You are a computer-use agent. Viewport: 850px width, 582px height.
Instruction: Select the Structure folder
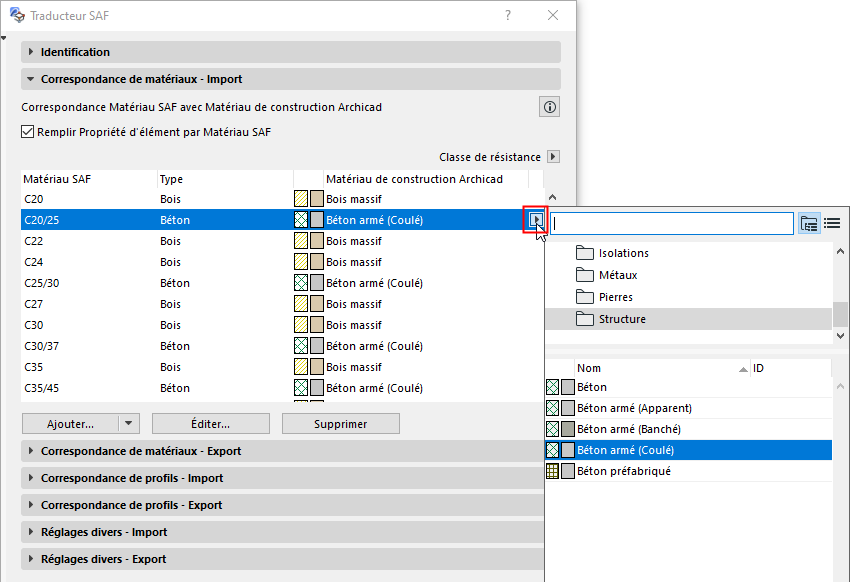point(688,319)
